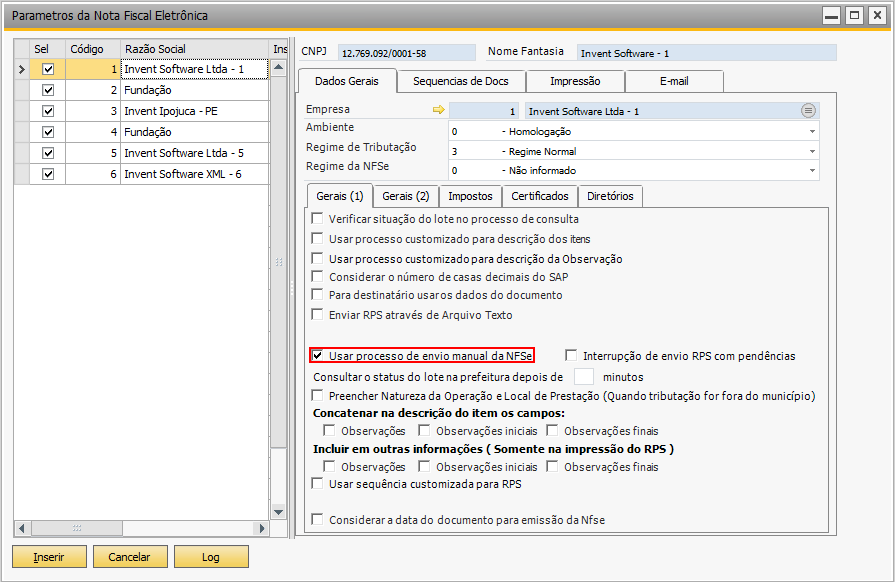Open the Regime de Tributação dropdown
The height and width of the screenshot is (582, 895).
(x=812, y=151)
